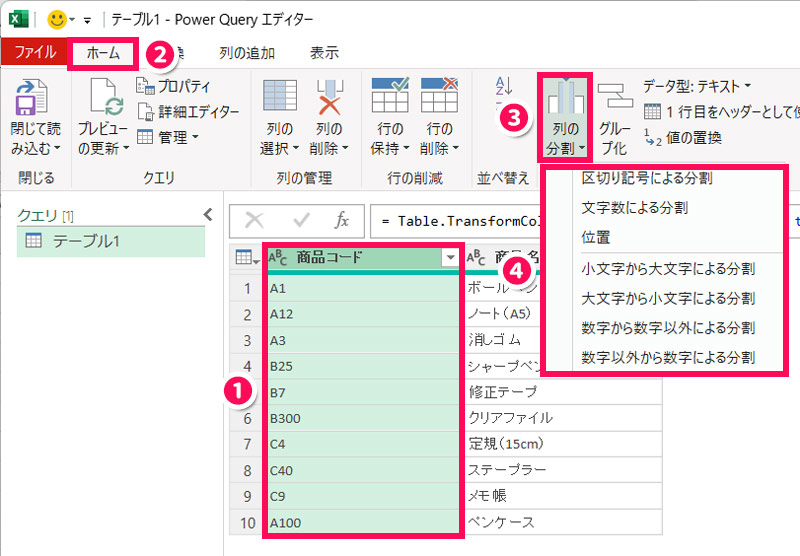The image size is (800, 556).
Task: Expand the 列の削除 dropdown arrow
Action: [x=345, y=148]
